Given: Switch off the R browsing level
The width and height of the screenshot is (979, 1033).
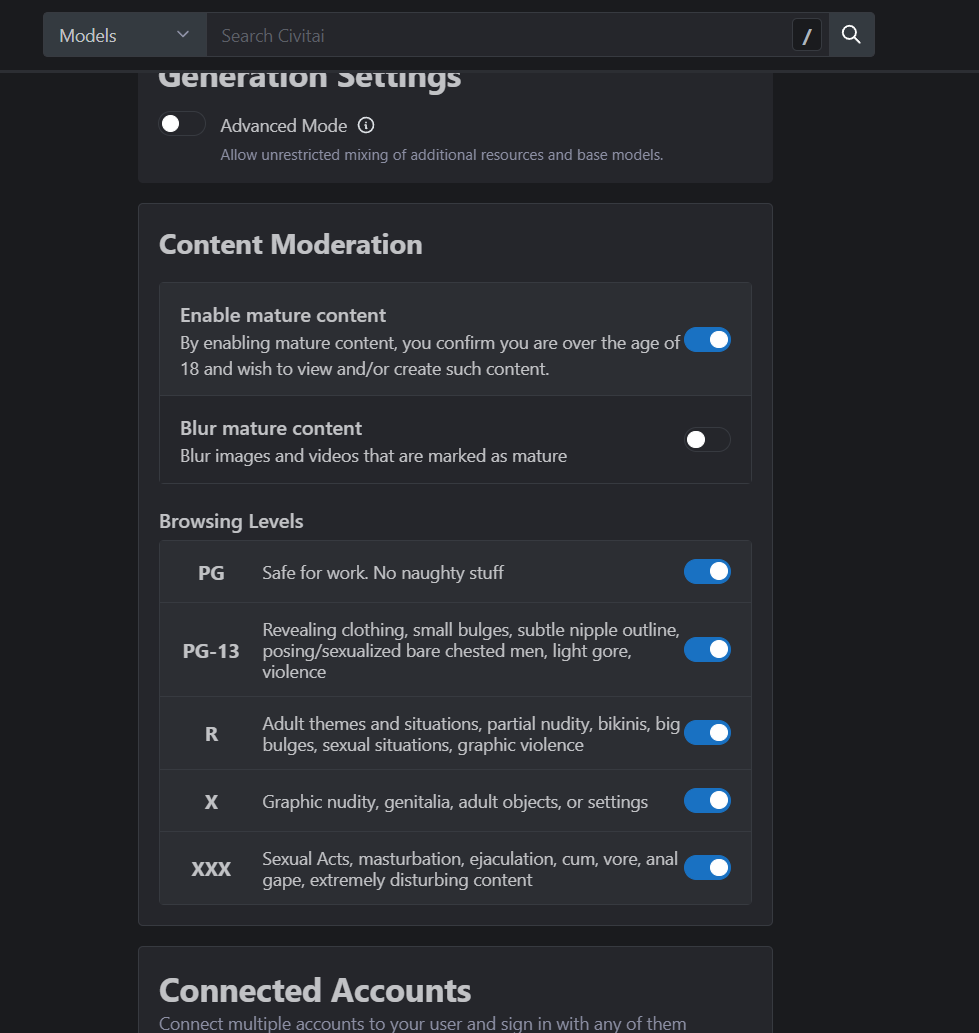Looking at the screenshot, I should (707, 733).
